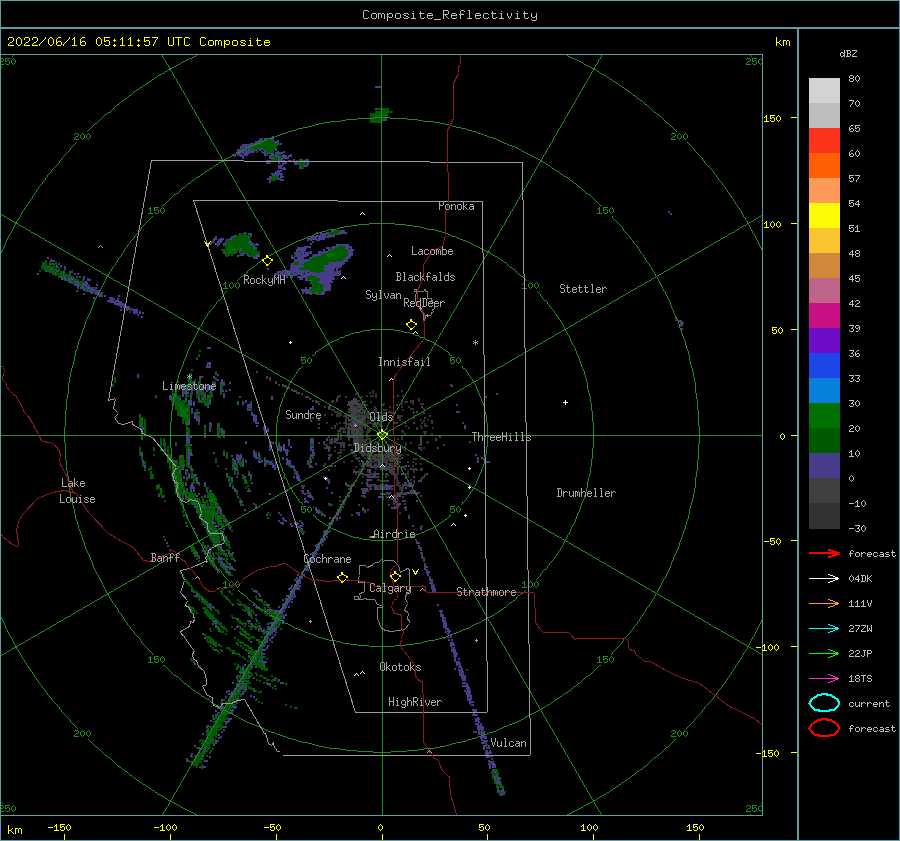
Task: Click the RockyMH label
Action: point(264,280)
